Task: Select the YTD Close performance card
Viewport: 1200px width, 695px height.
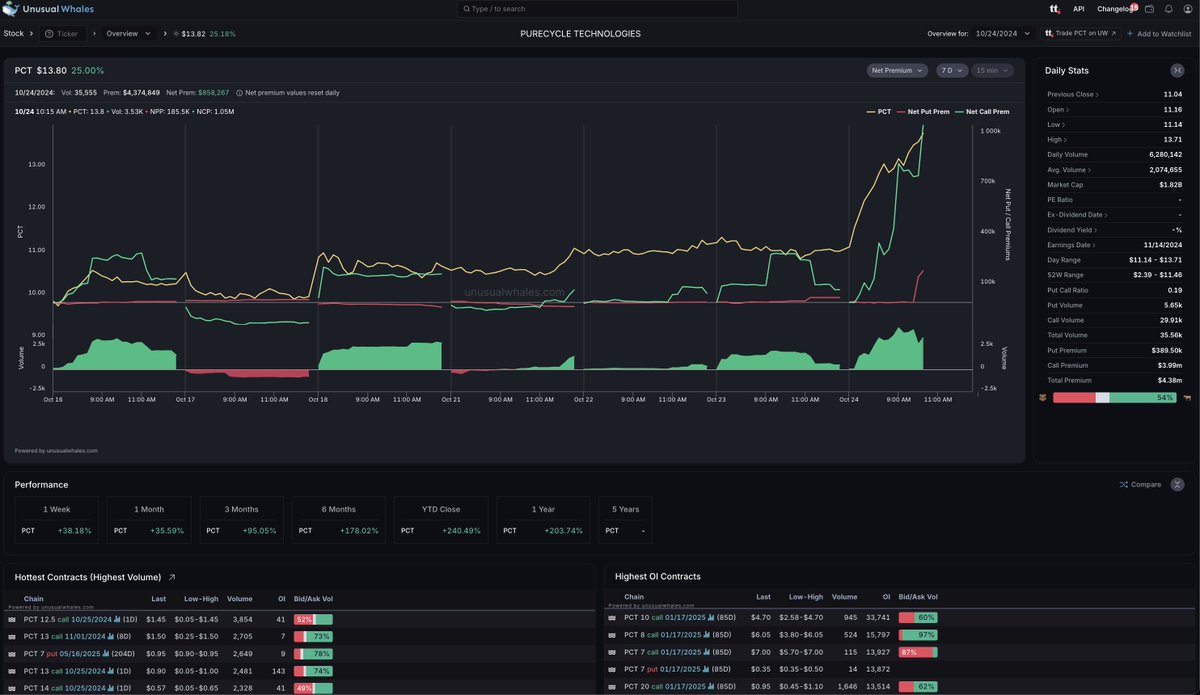Action: 441,521
